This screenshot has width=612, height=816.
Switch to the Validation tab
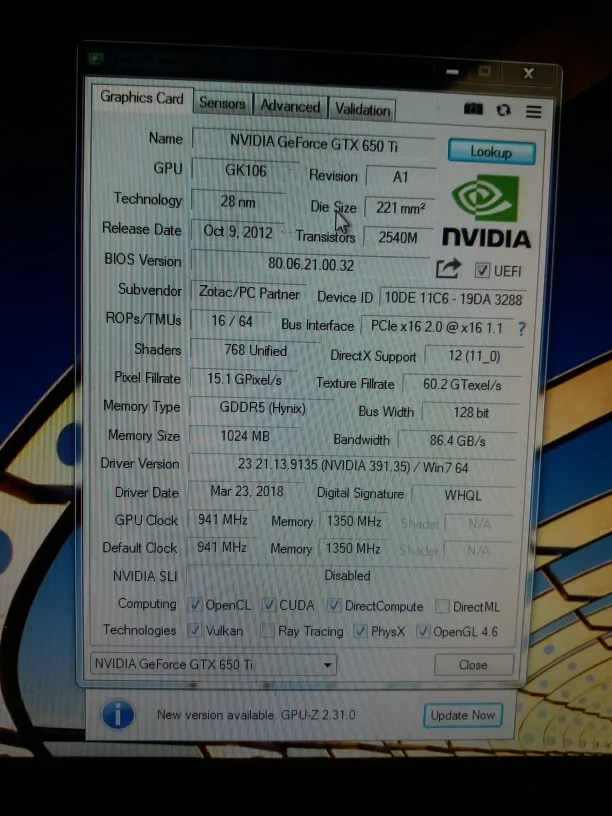click(x=362, y=109)
